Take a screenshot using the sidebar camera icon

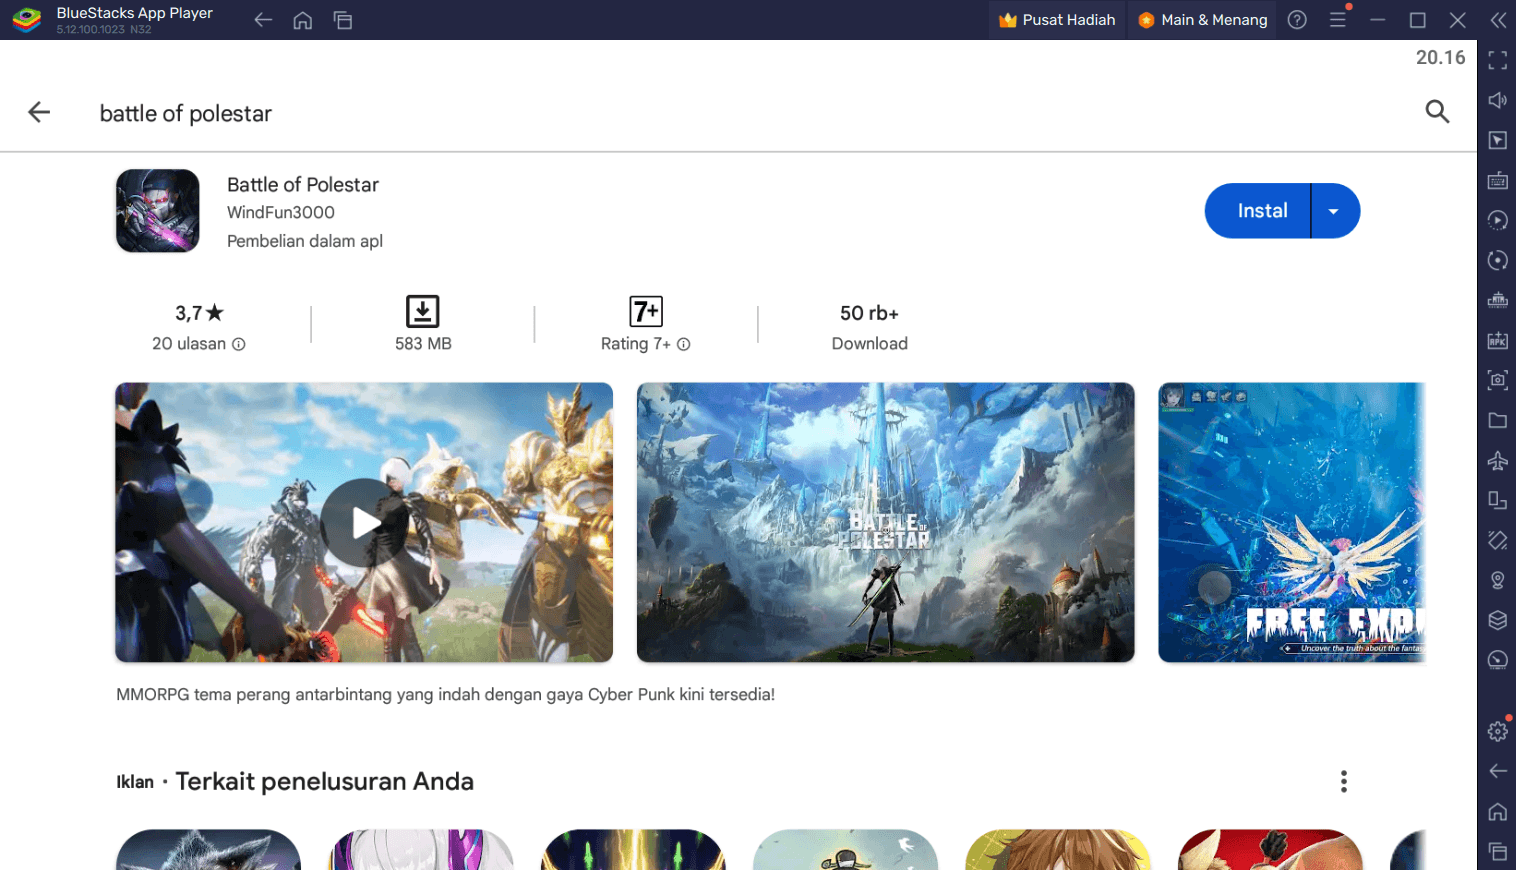point(1497,380)
